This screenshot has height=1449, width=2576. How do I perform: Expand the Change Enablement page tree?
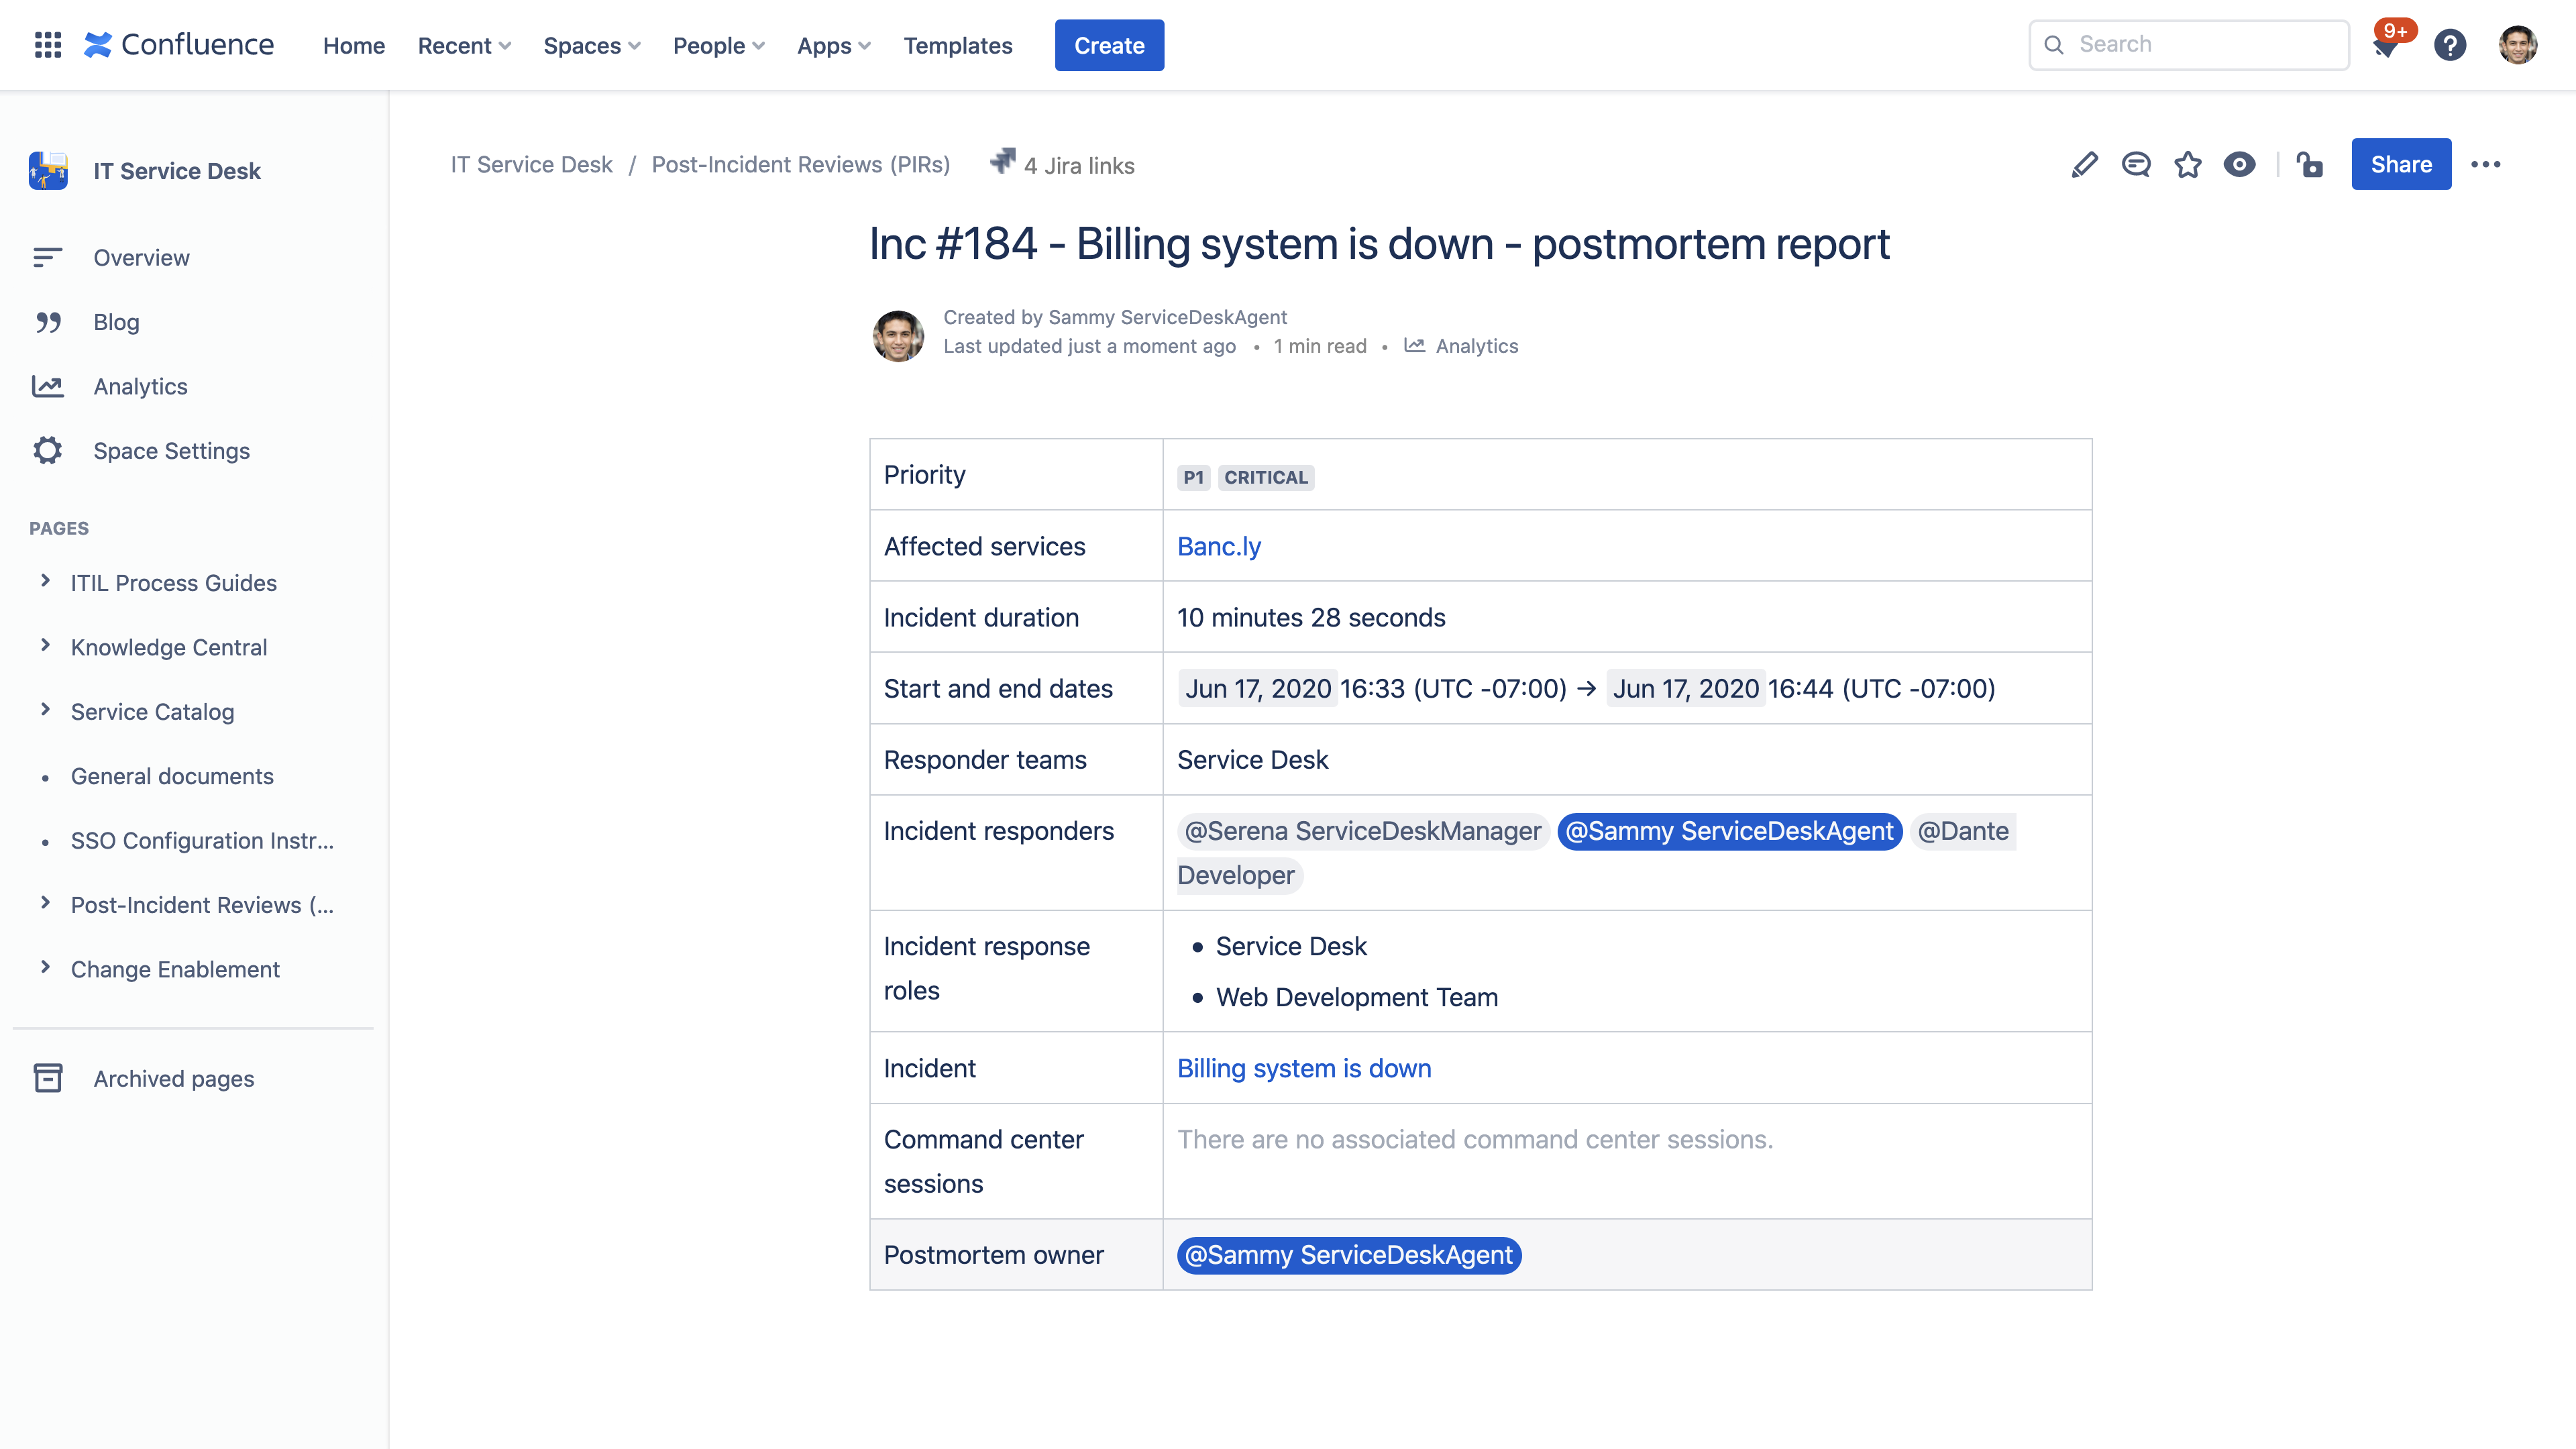pos(45,967)
